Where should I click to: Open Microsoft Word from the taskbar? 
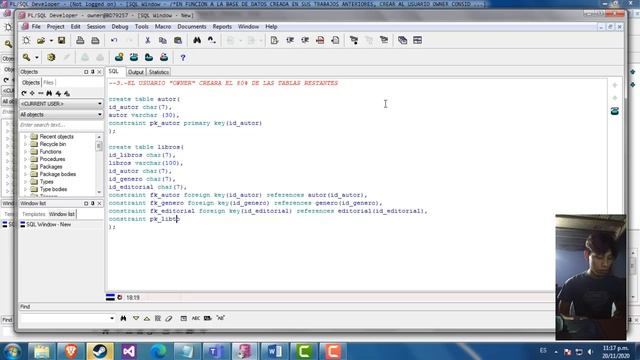[274, 351]
